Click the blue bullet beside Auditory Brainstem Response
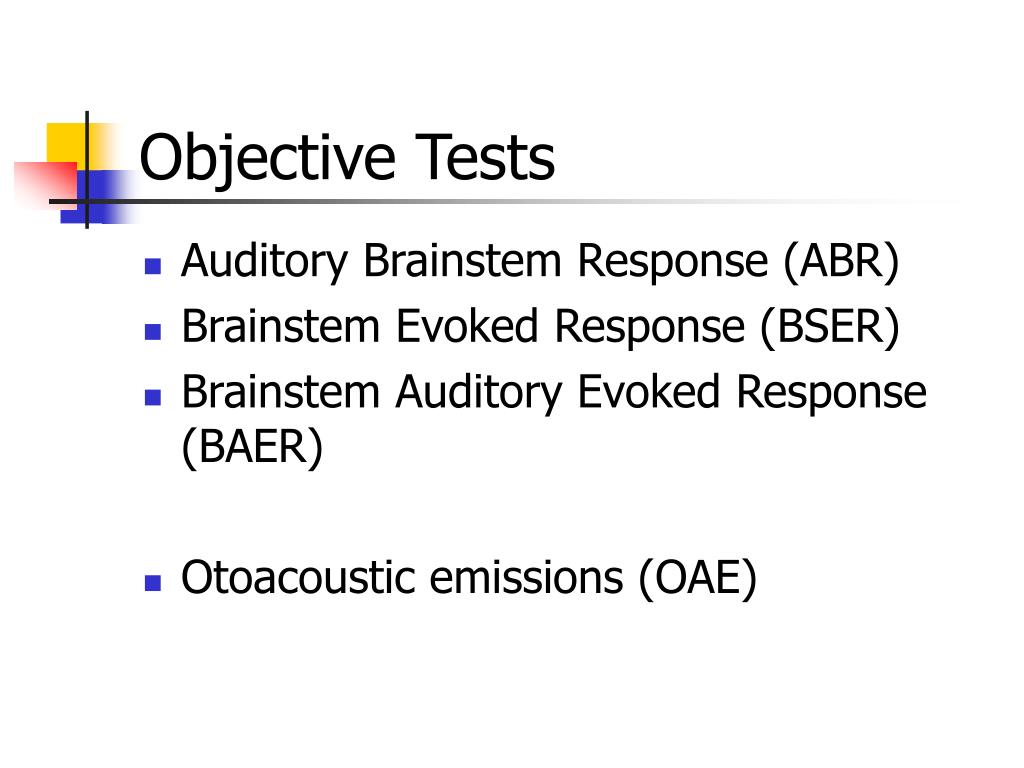This screenshot has width=1024, height=768. tap(153, 266)
